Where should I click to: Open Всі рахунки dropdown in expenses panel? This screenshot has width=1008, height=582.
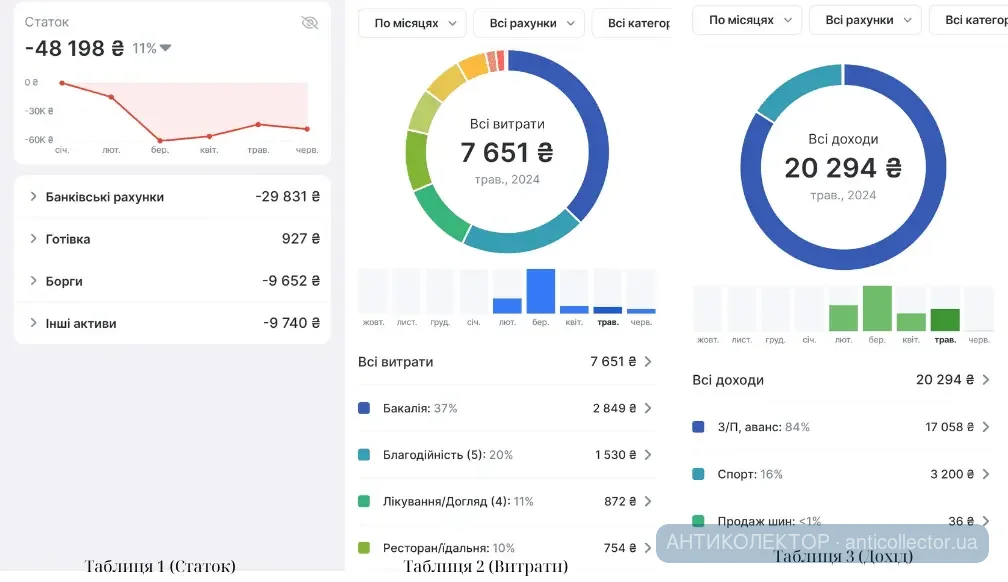529,23
